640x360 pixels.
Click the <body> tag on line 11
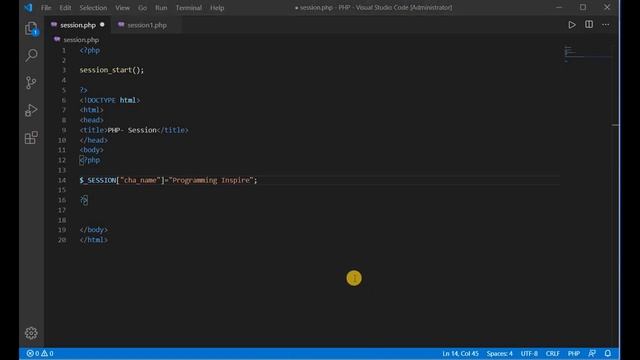[x=91, y=150]
